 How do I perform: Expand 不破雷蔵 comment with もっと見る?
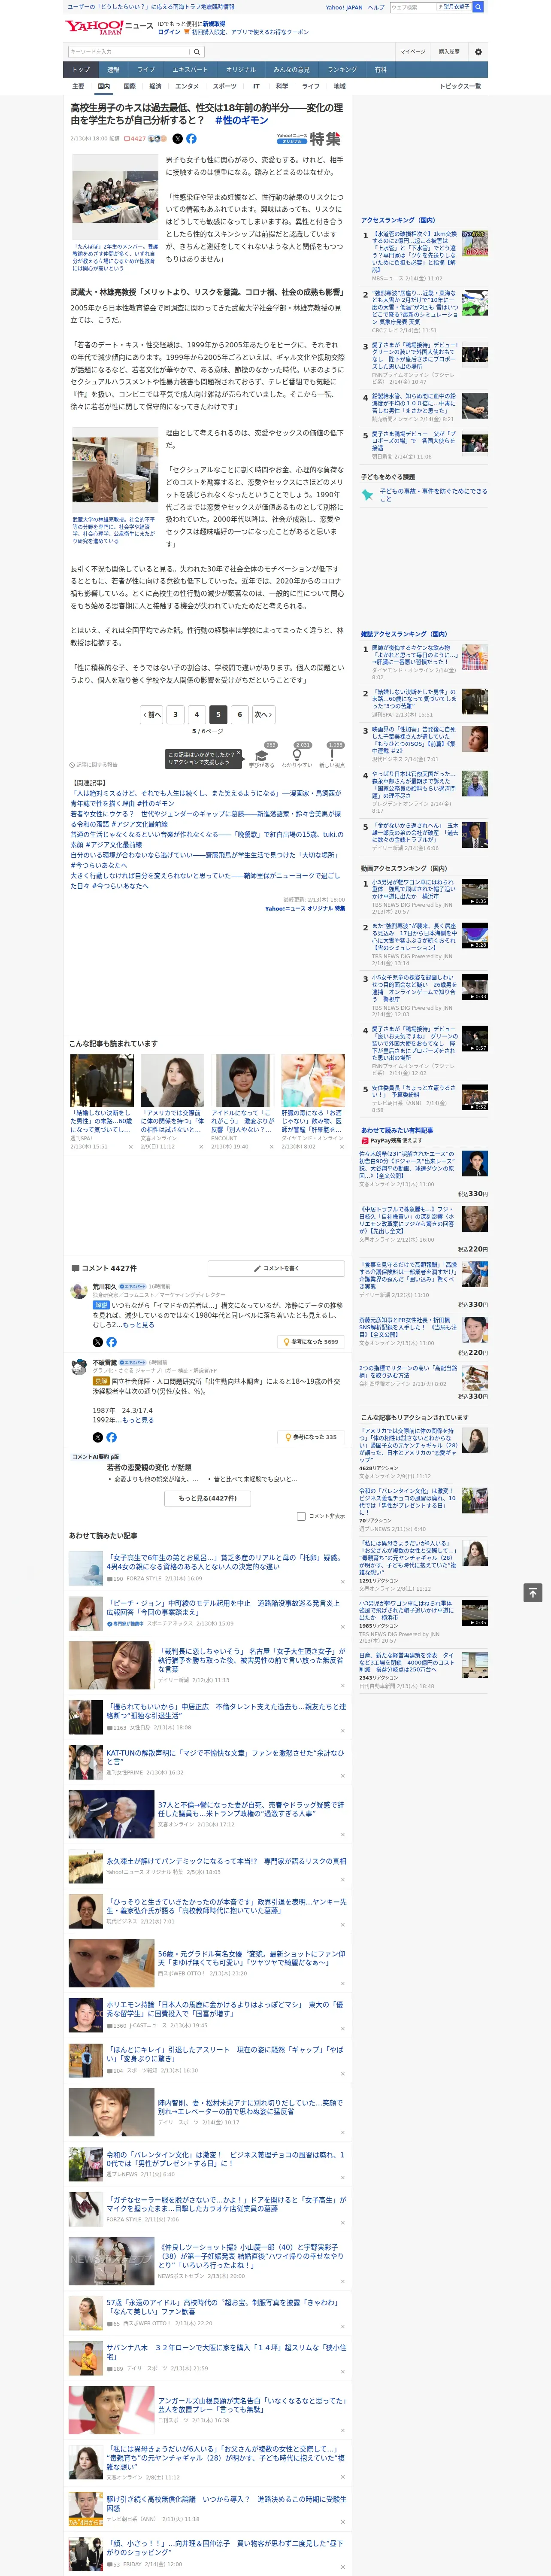point(139,1420)
